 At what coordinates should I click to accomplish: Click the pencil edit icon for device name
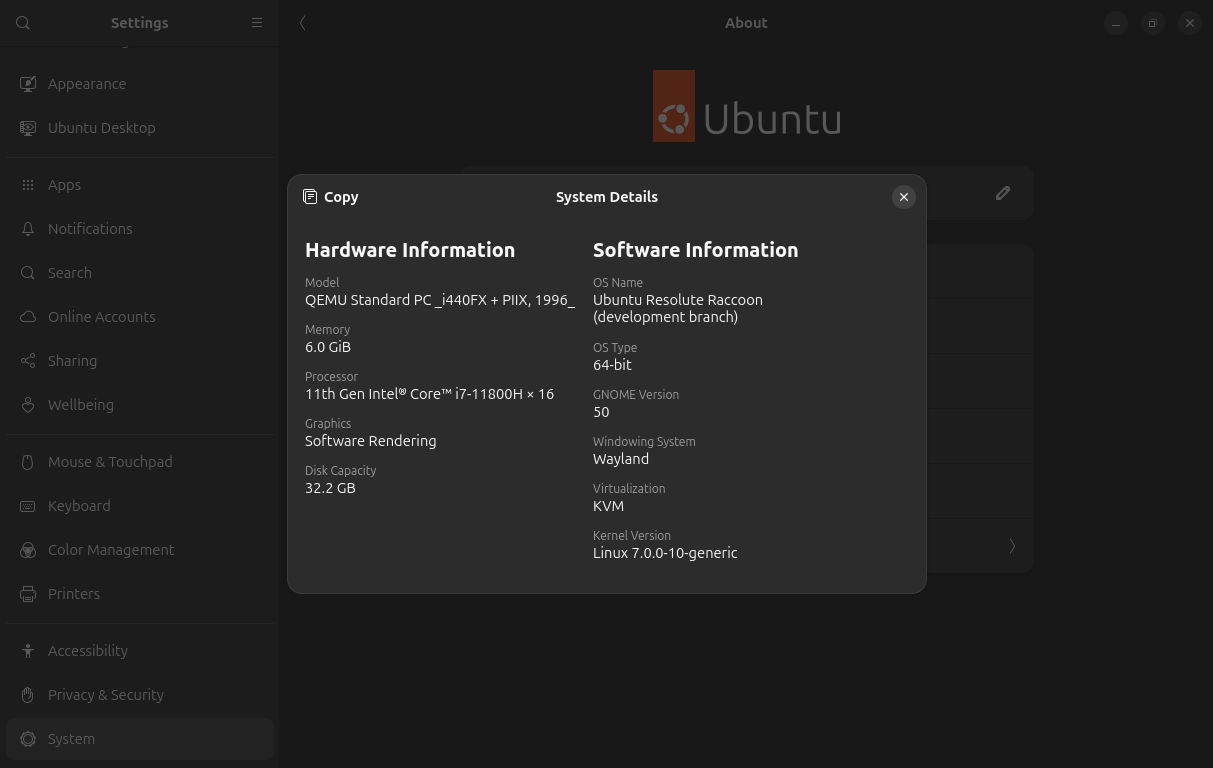click(1002, 193)
